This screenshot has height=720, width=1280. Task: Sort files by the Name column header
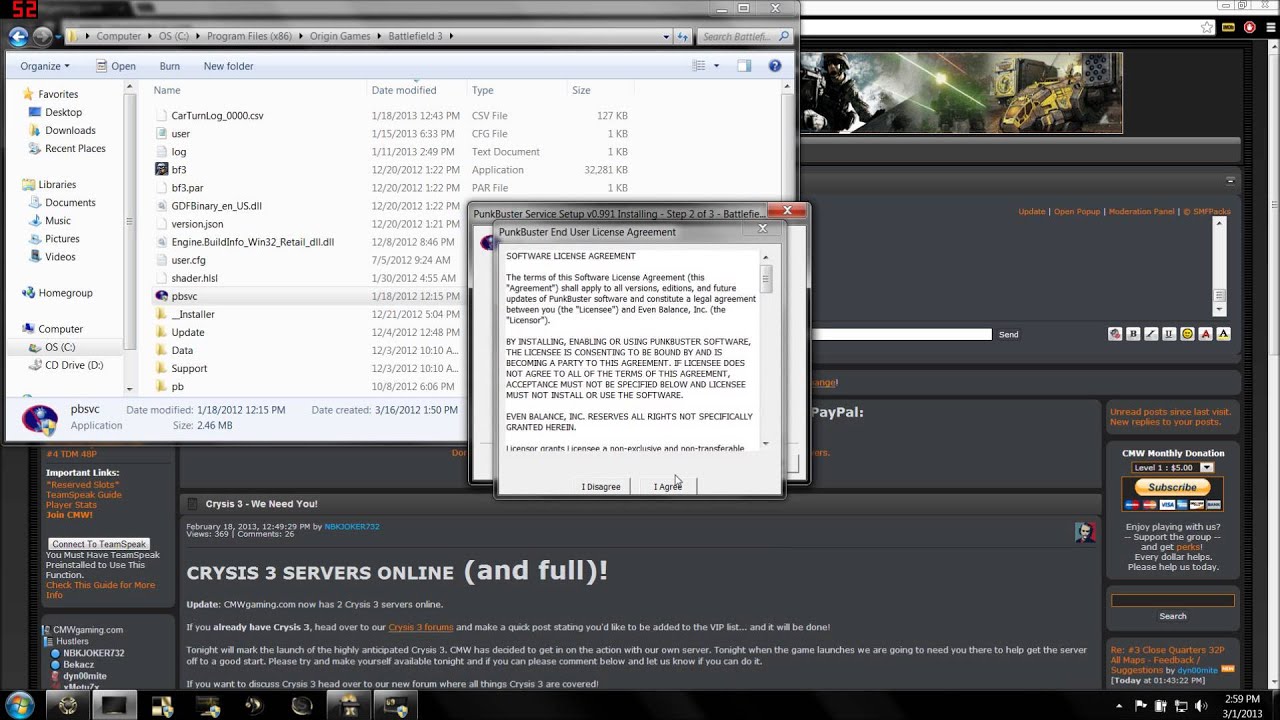click(167, 90)
